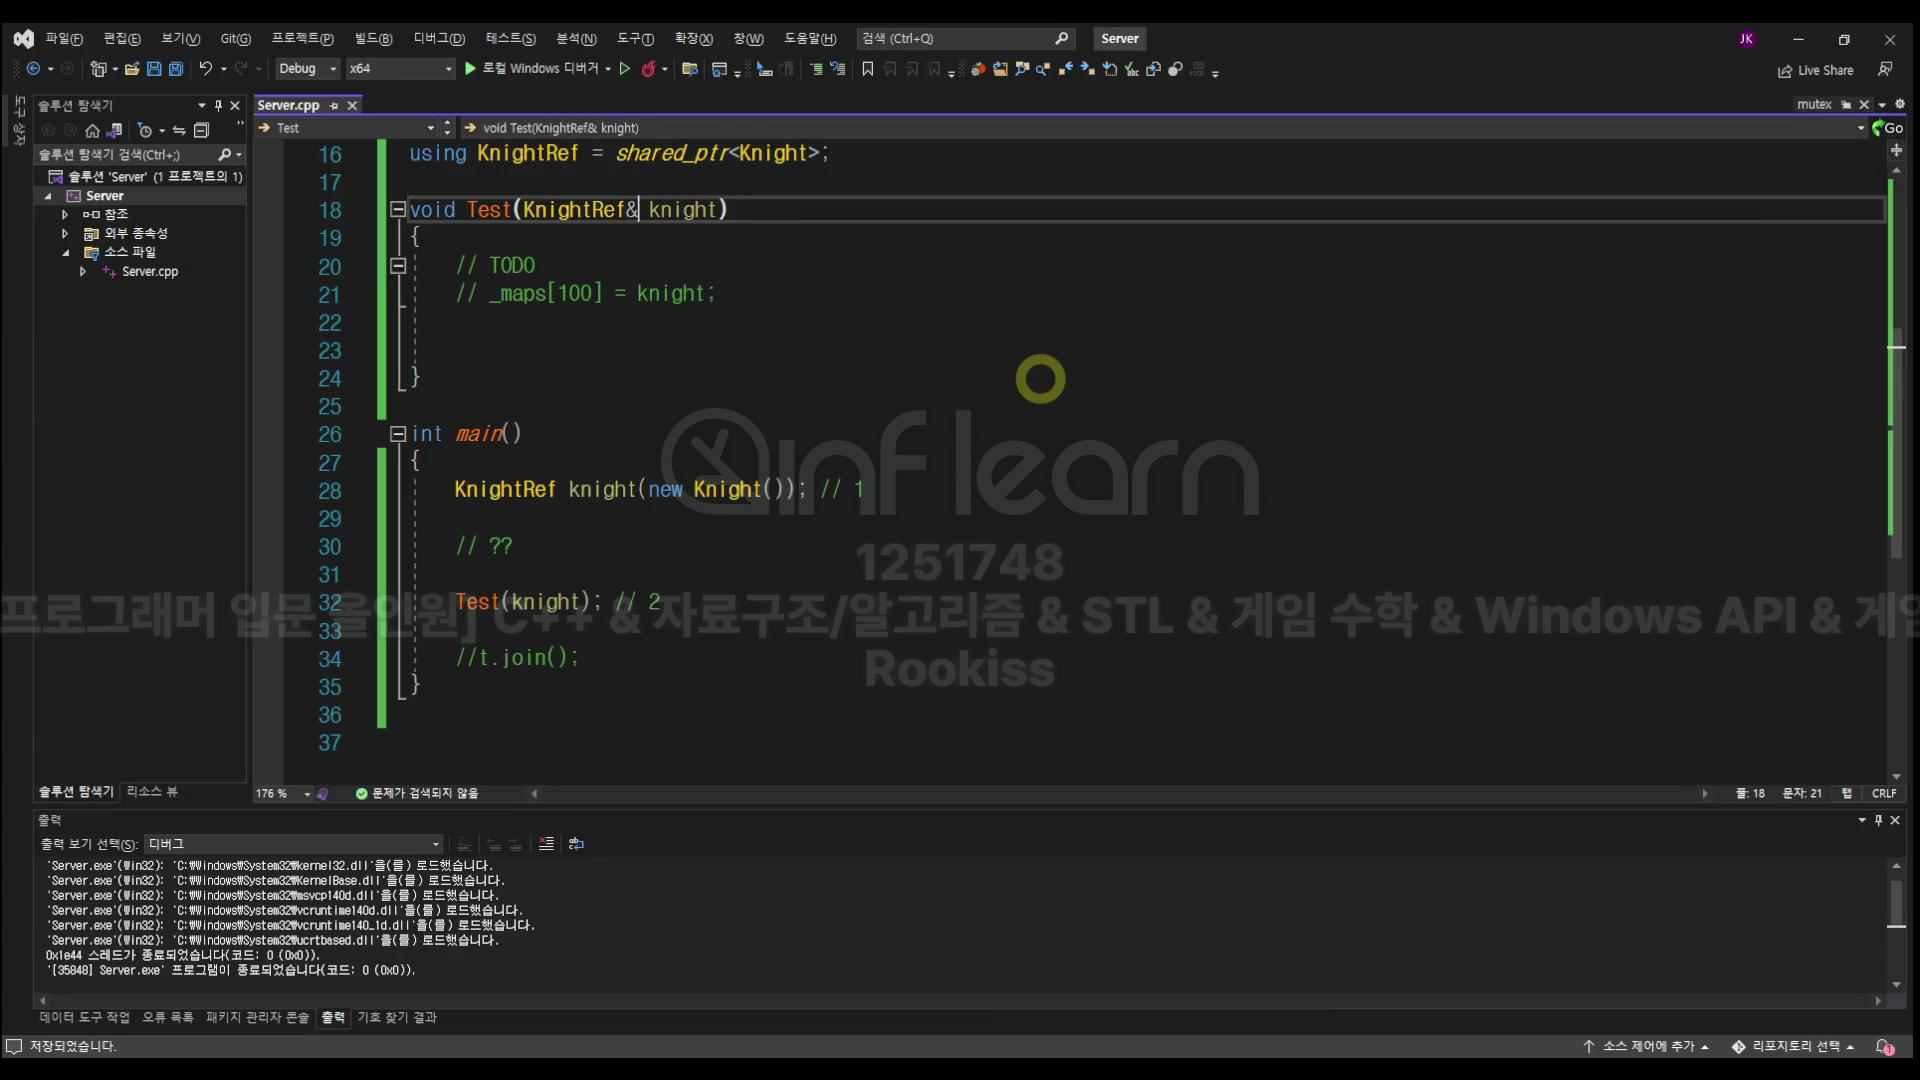
Task: Collapse the Test function code block
Action: coord(397,210)
